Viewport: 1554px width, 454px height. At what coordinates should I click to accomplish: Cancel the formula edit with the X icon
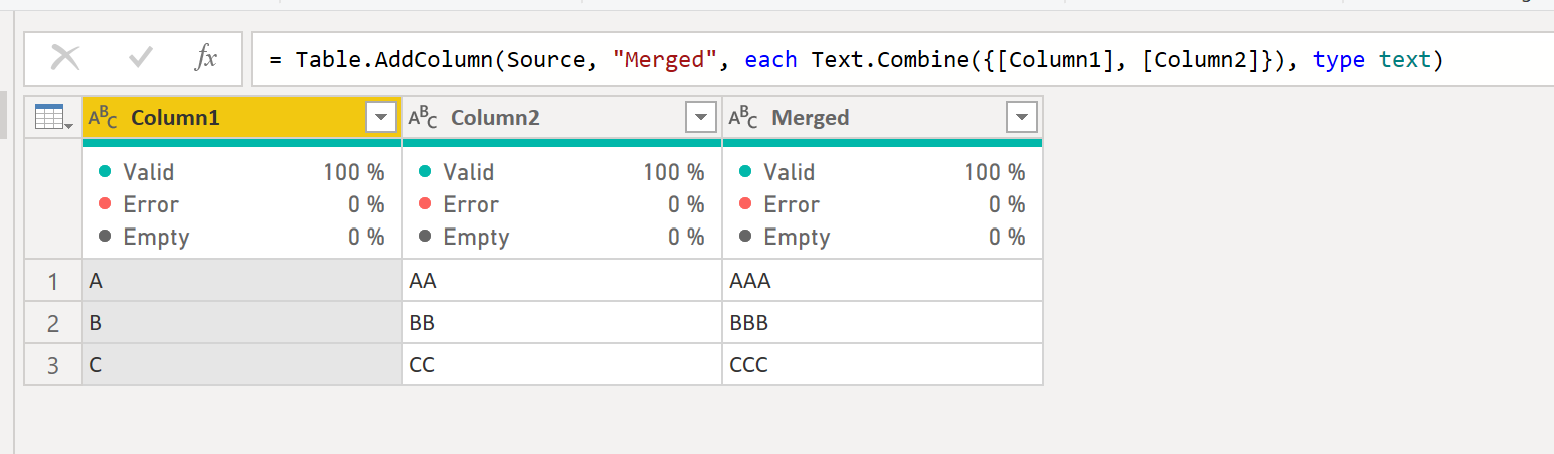[x=65, y=58]
